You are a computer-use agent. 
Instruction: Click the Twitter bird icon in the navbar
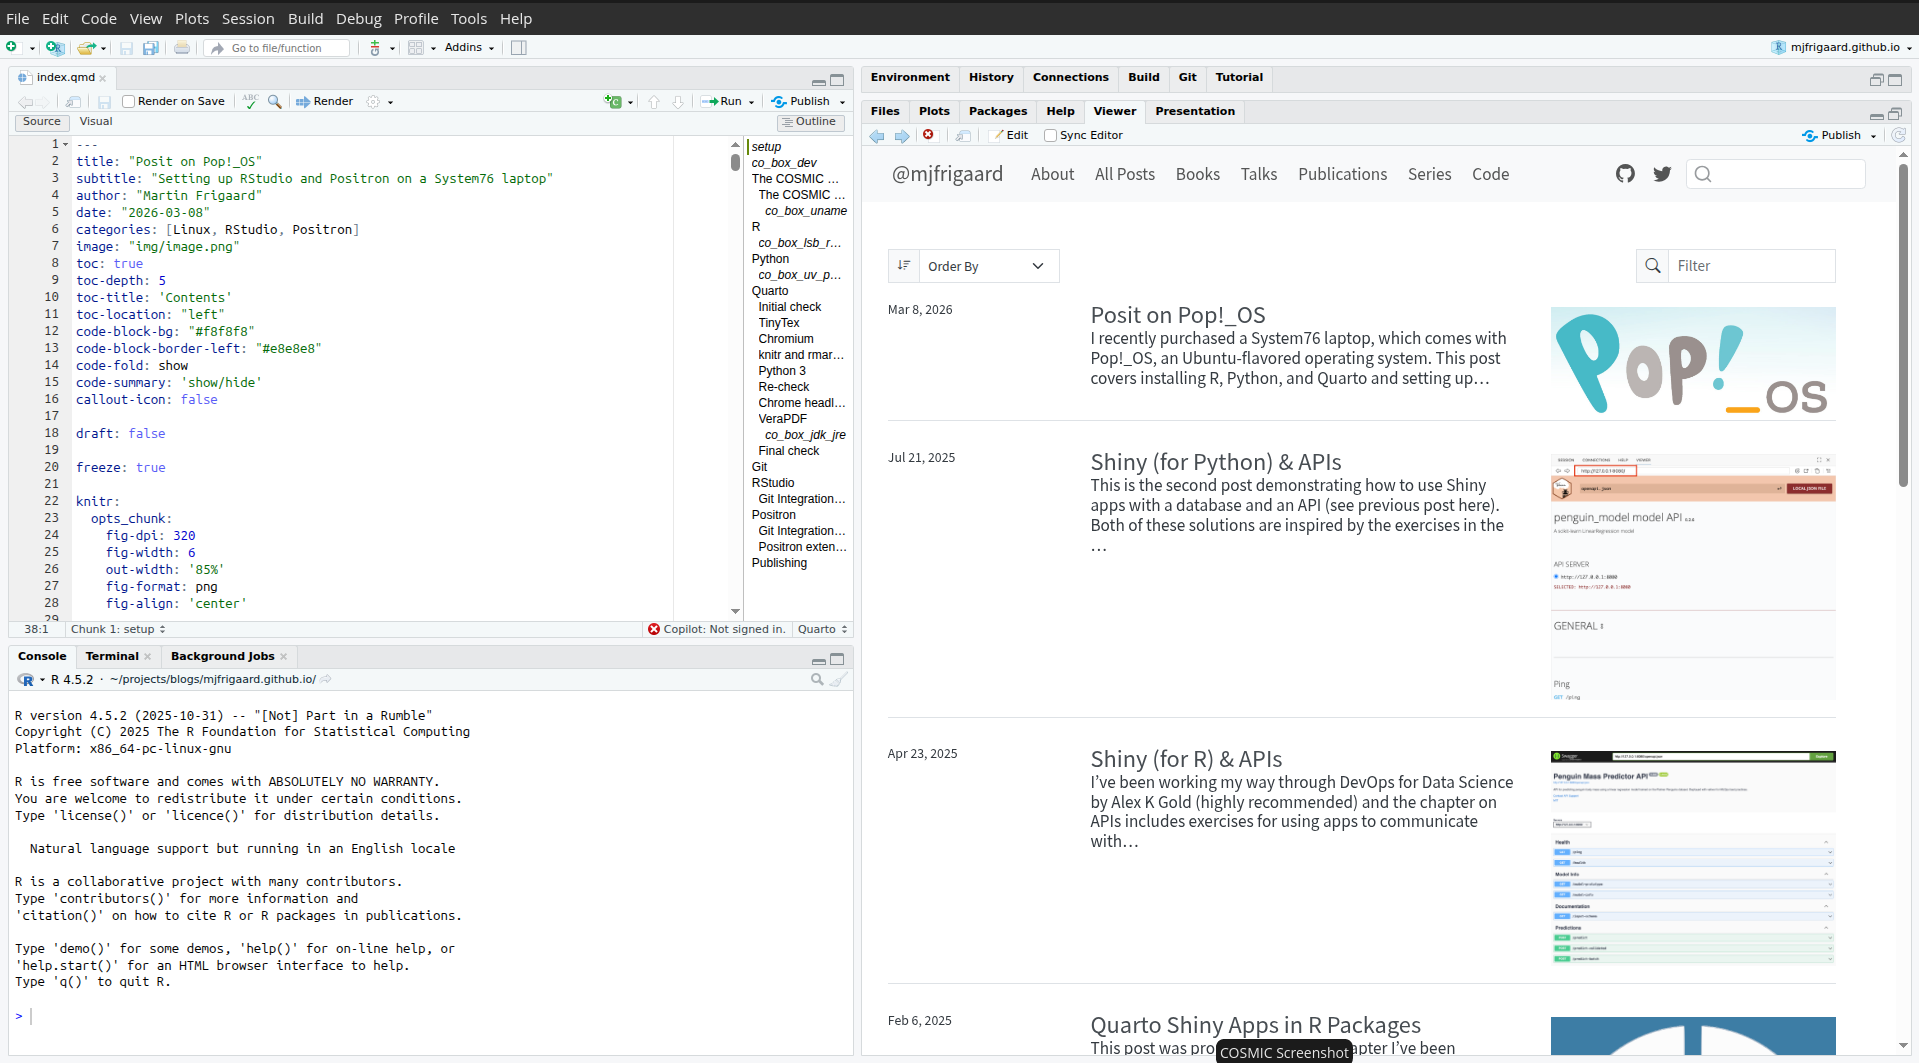pyautogui.click(x=1662, y=174)
